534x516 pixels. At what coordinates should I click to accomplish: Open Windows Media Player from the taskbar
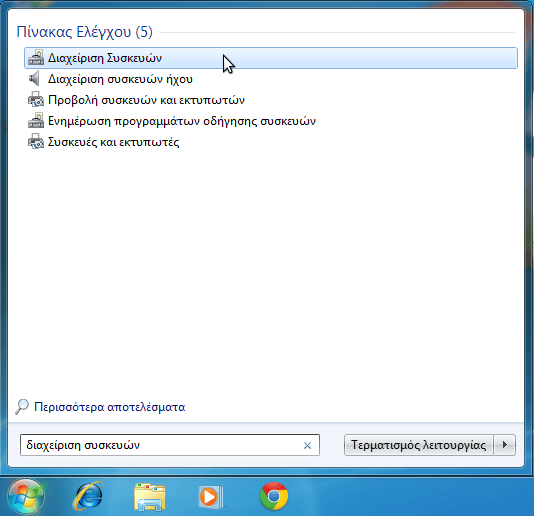coord(210,497)
